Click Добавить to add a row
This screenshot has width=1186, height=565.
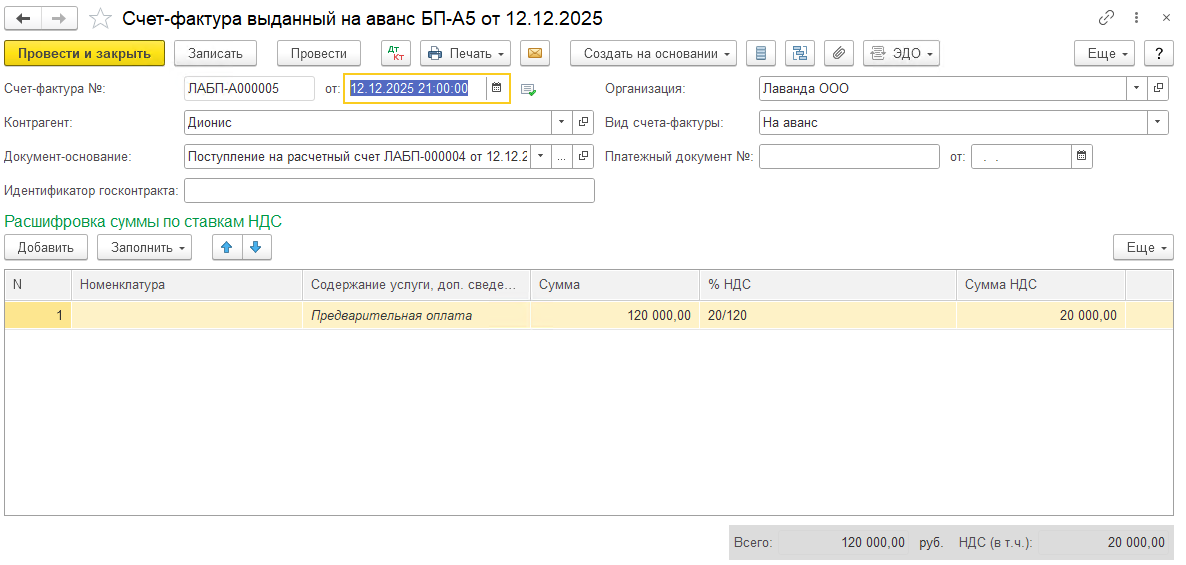click(45, 247)
